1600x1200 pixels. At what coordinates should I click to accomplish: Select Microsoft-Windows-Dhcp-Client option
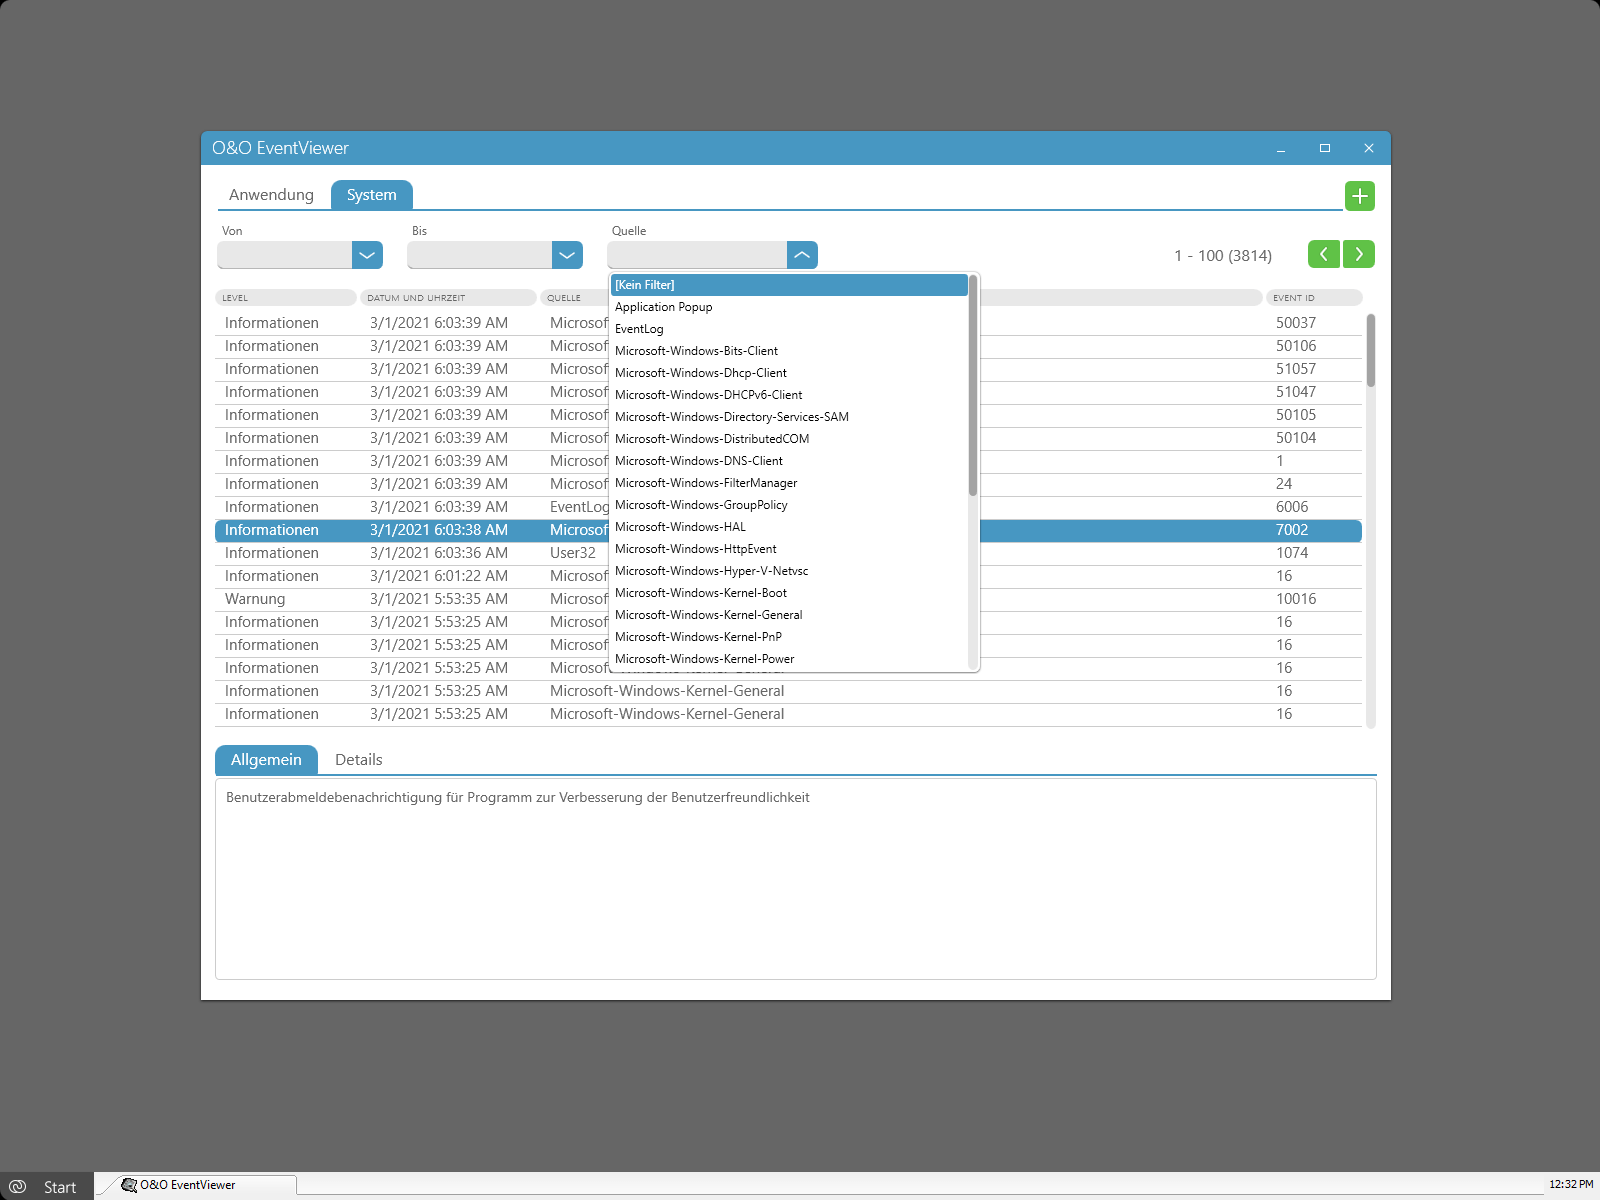(789, 373)
